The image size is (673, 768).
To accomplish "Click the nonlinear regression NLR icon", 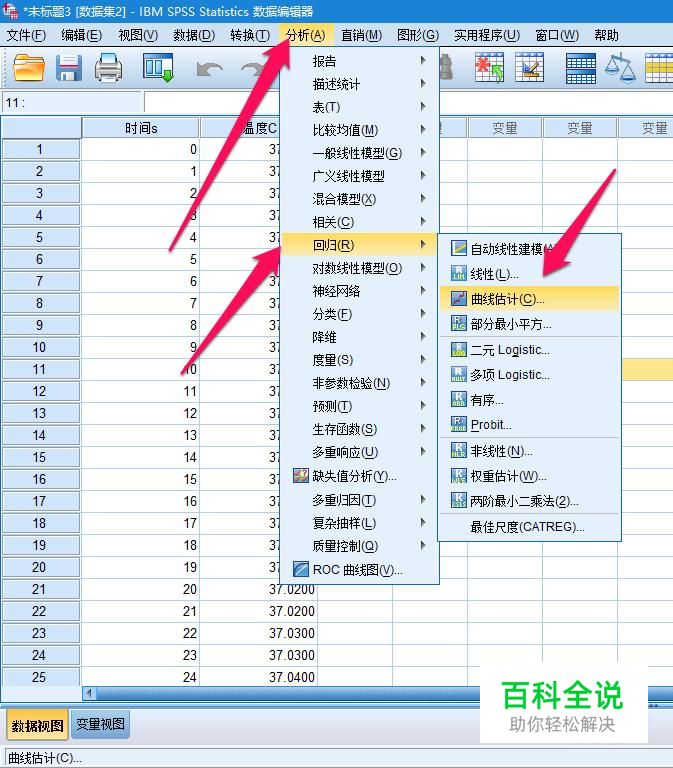I will tap(458, 450).
